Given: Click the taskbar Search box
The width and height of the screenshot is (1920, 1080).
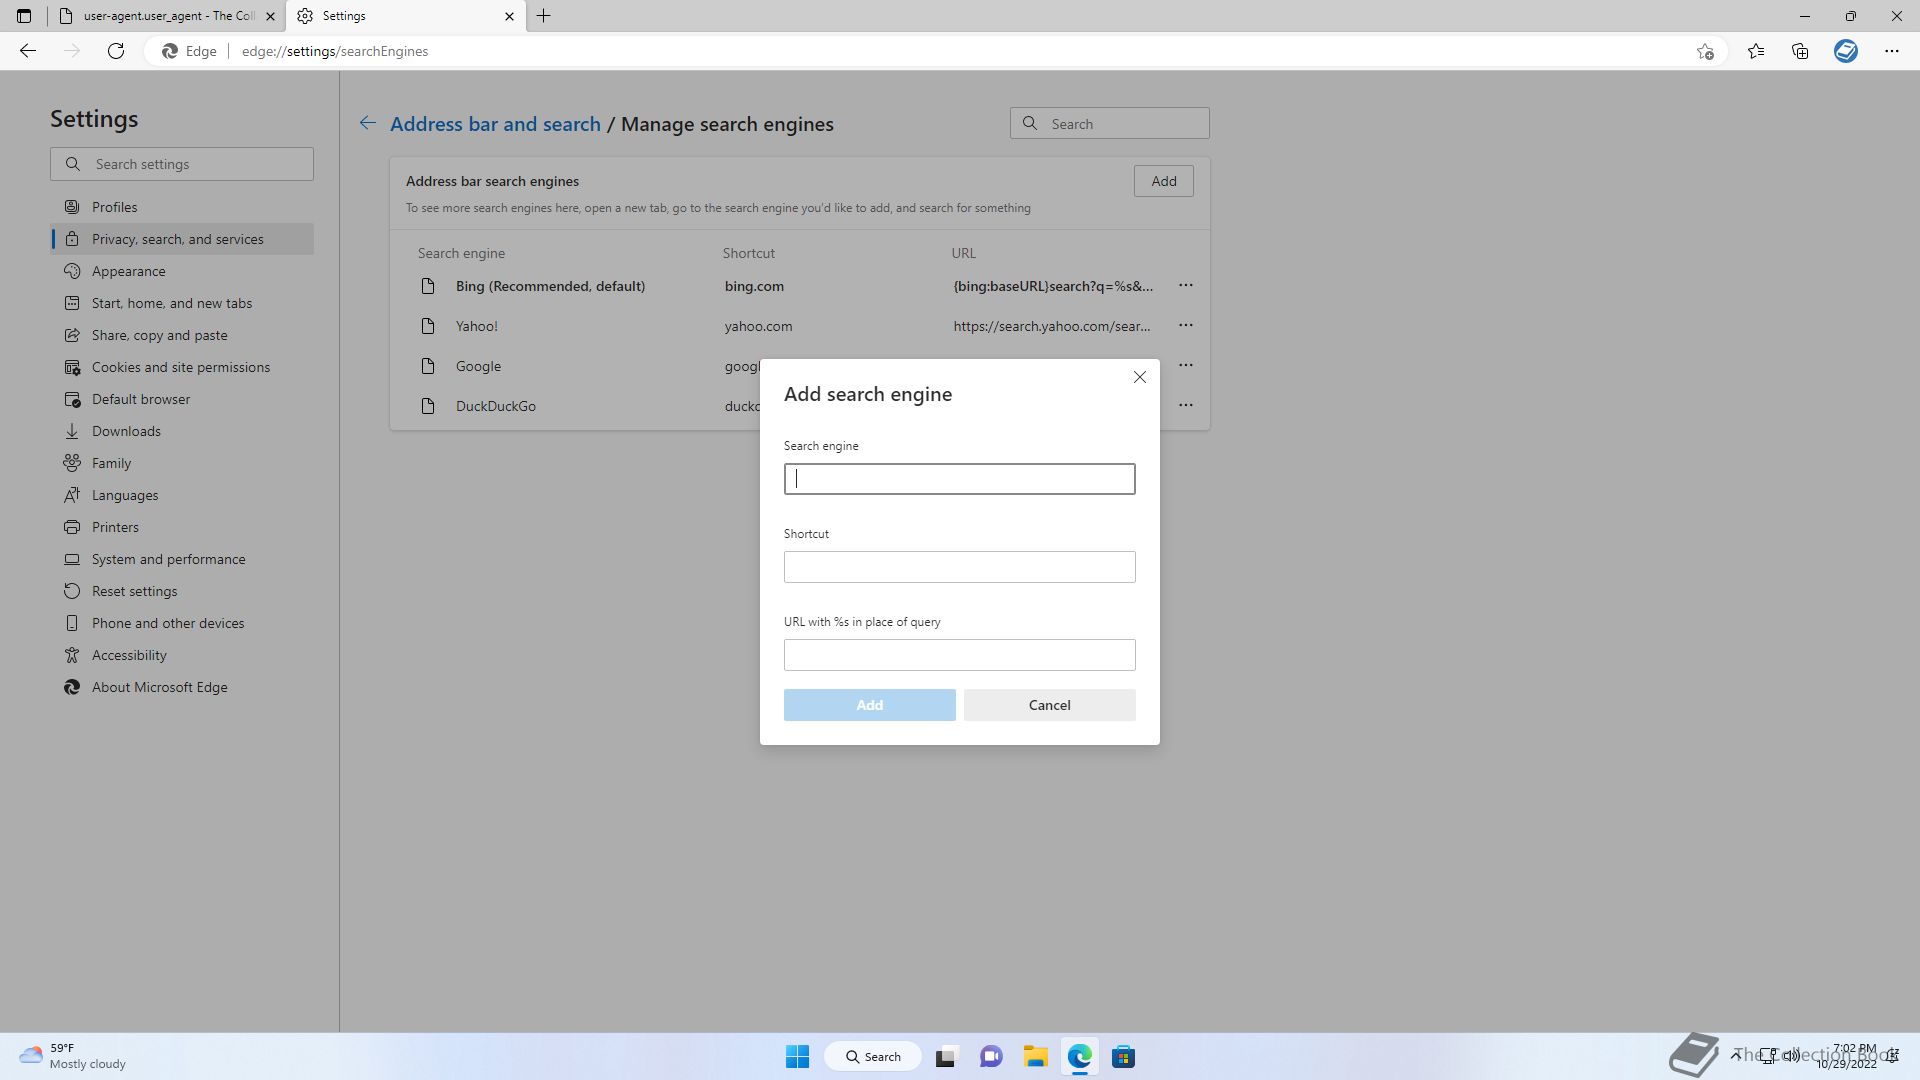Looking at the screenshot, I should coord(873,1057).
